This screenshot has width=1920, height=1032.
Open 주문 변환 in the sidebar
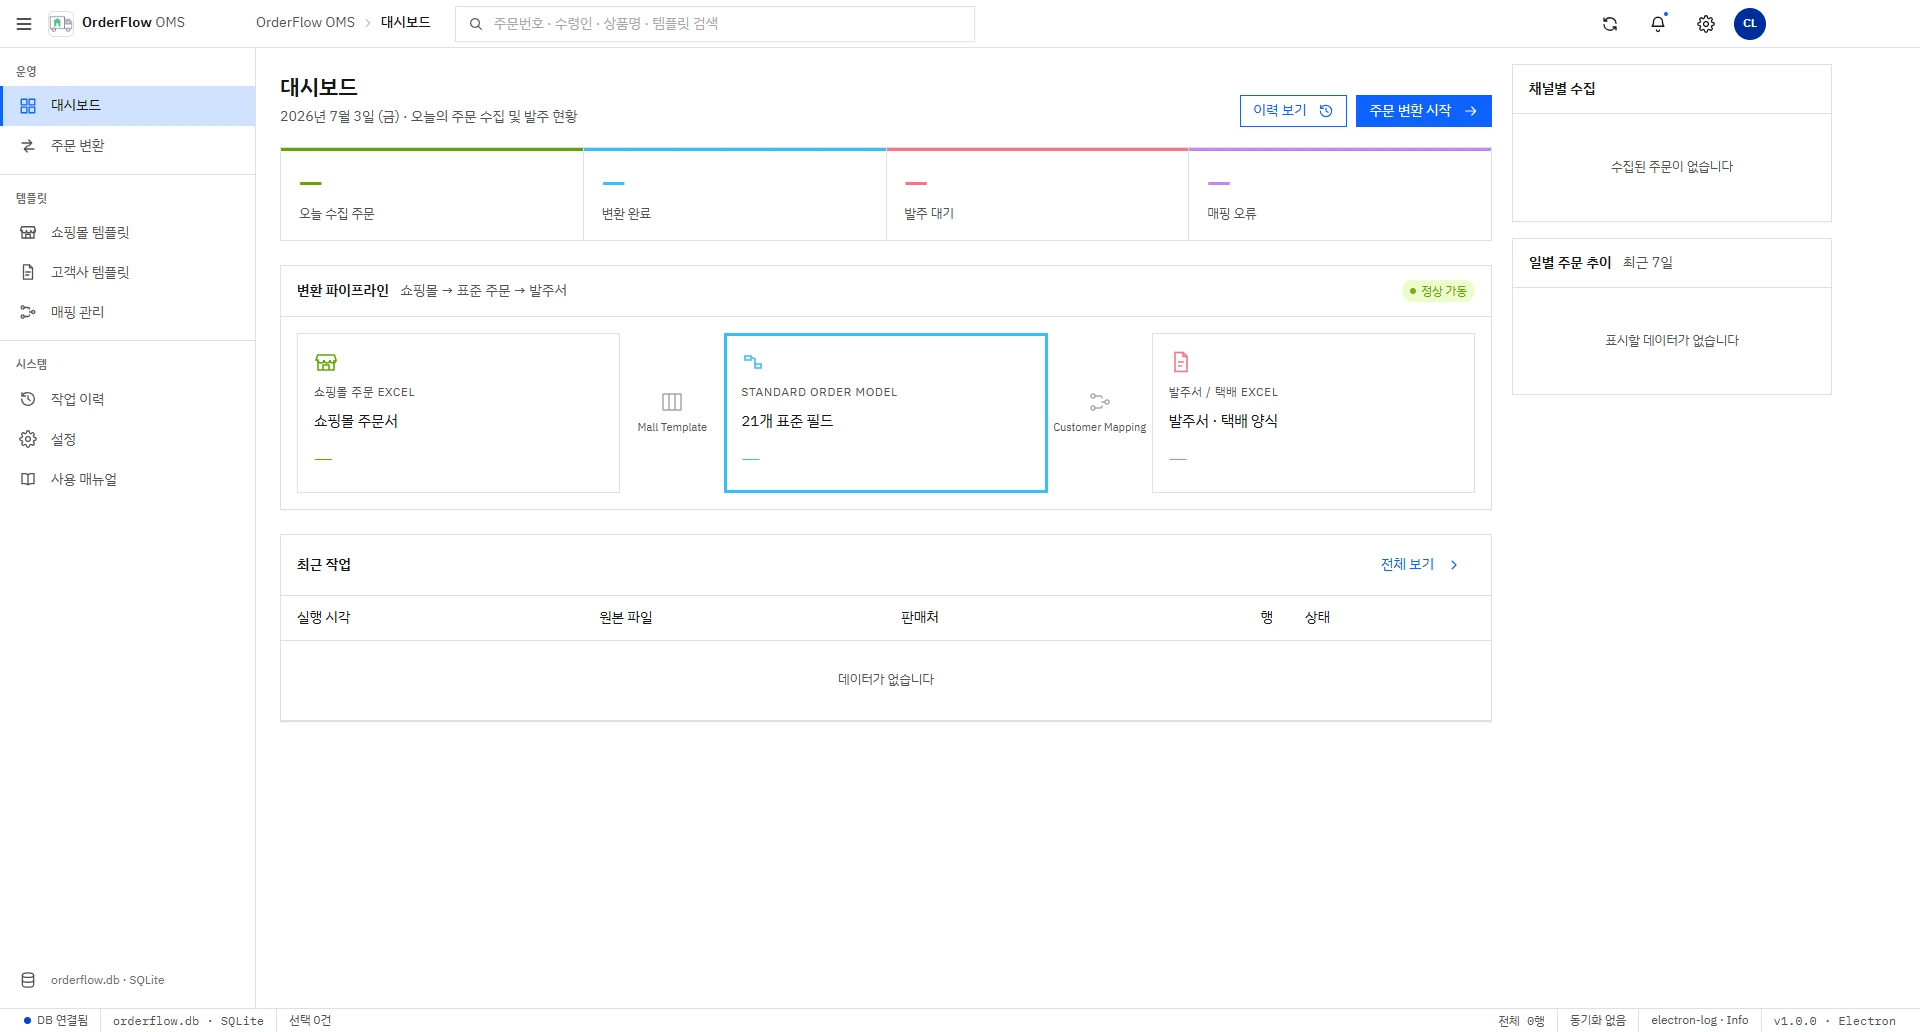pos(128,146)
